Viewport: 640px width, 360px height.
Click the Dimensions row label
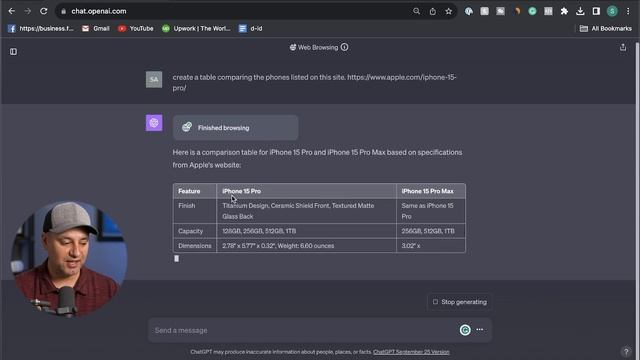[x=195, y=246]
